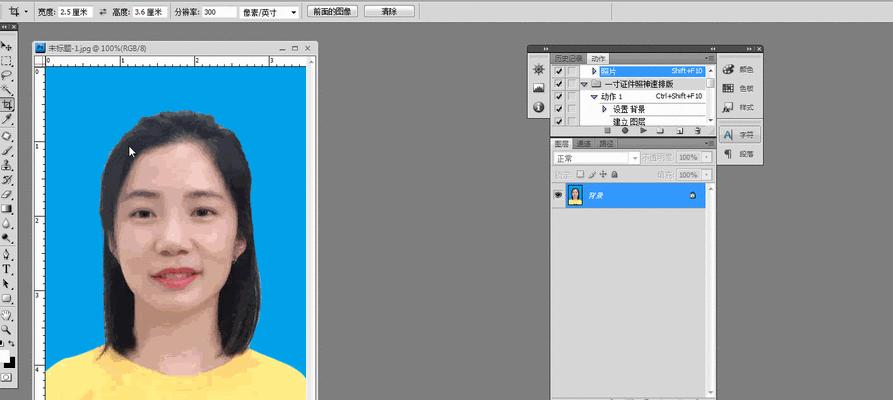Open 颜色 panel button

pos(739,70)
